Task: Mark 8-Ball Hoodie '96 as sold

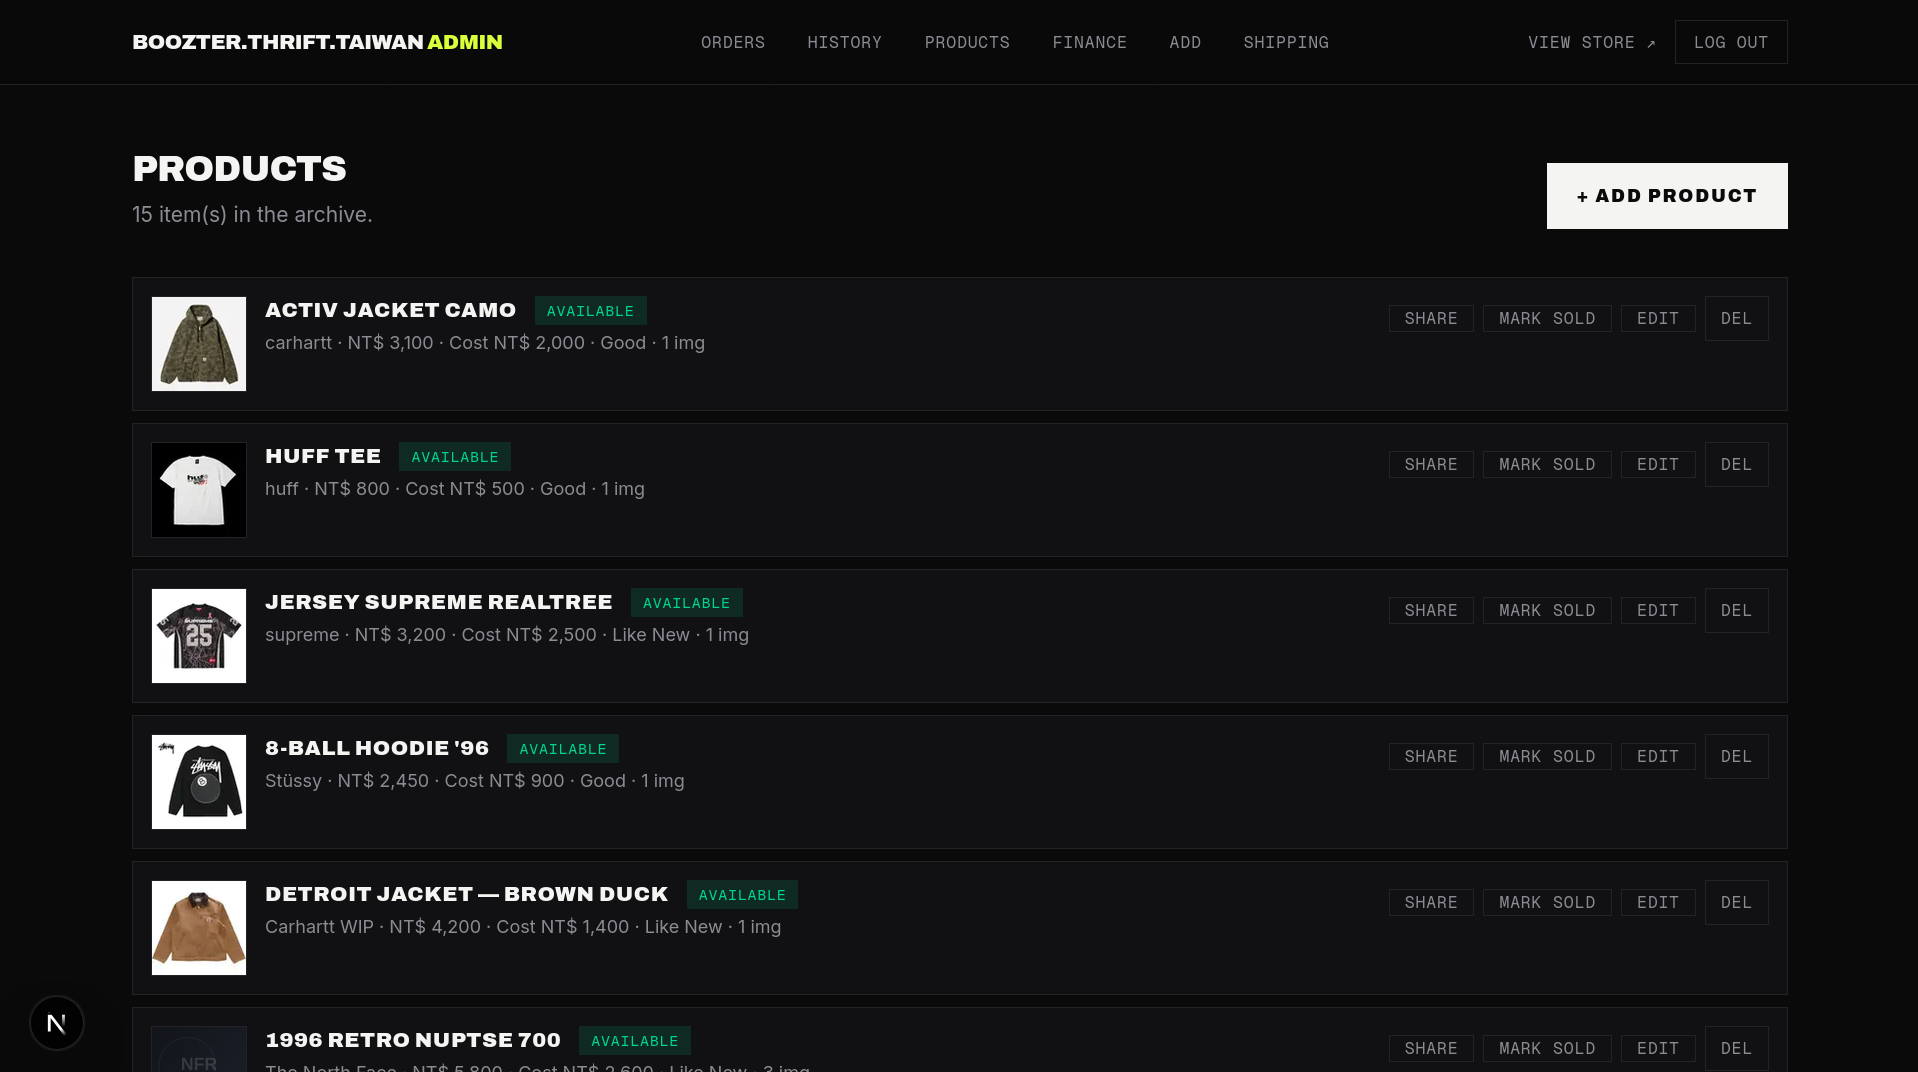Action: pos(1547,756)
